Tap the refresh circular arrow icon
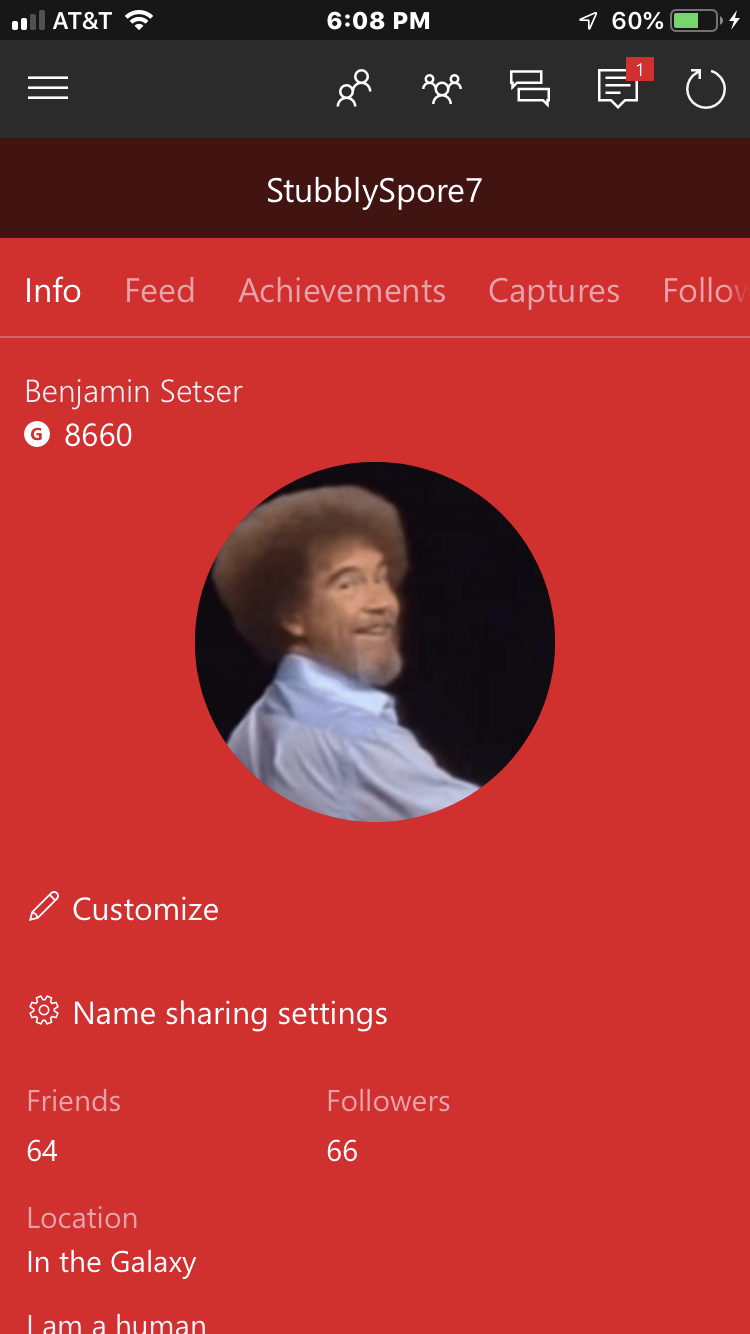The width and height of the screenshot is (750, 1334). [x=705, y=89]
